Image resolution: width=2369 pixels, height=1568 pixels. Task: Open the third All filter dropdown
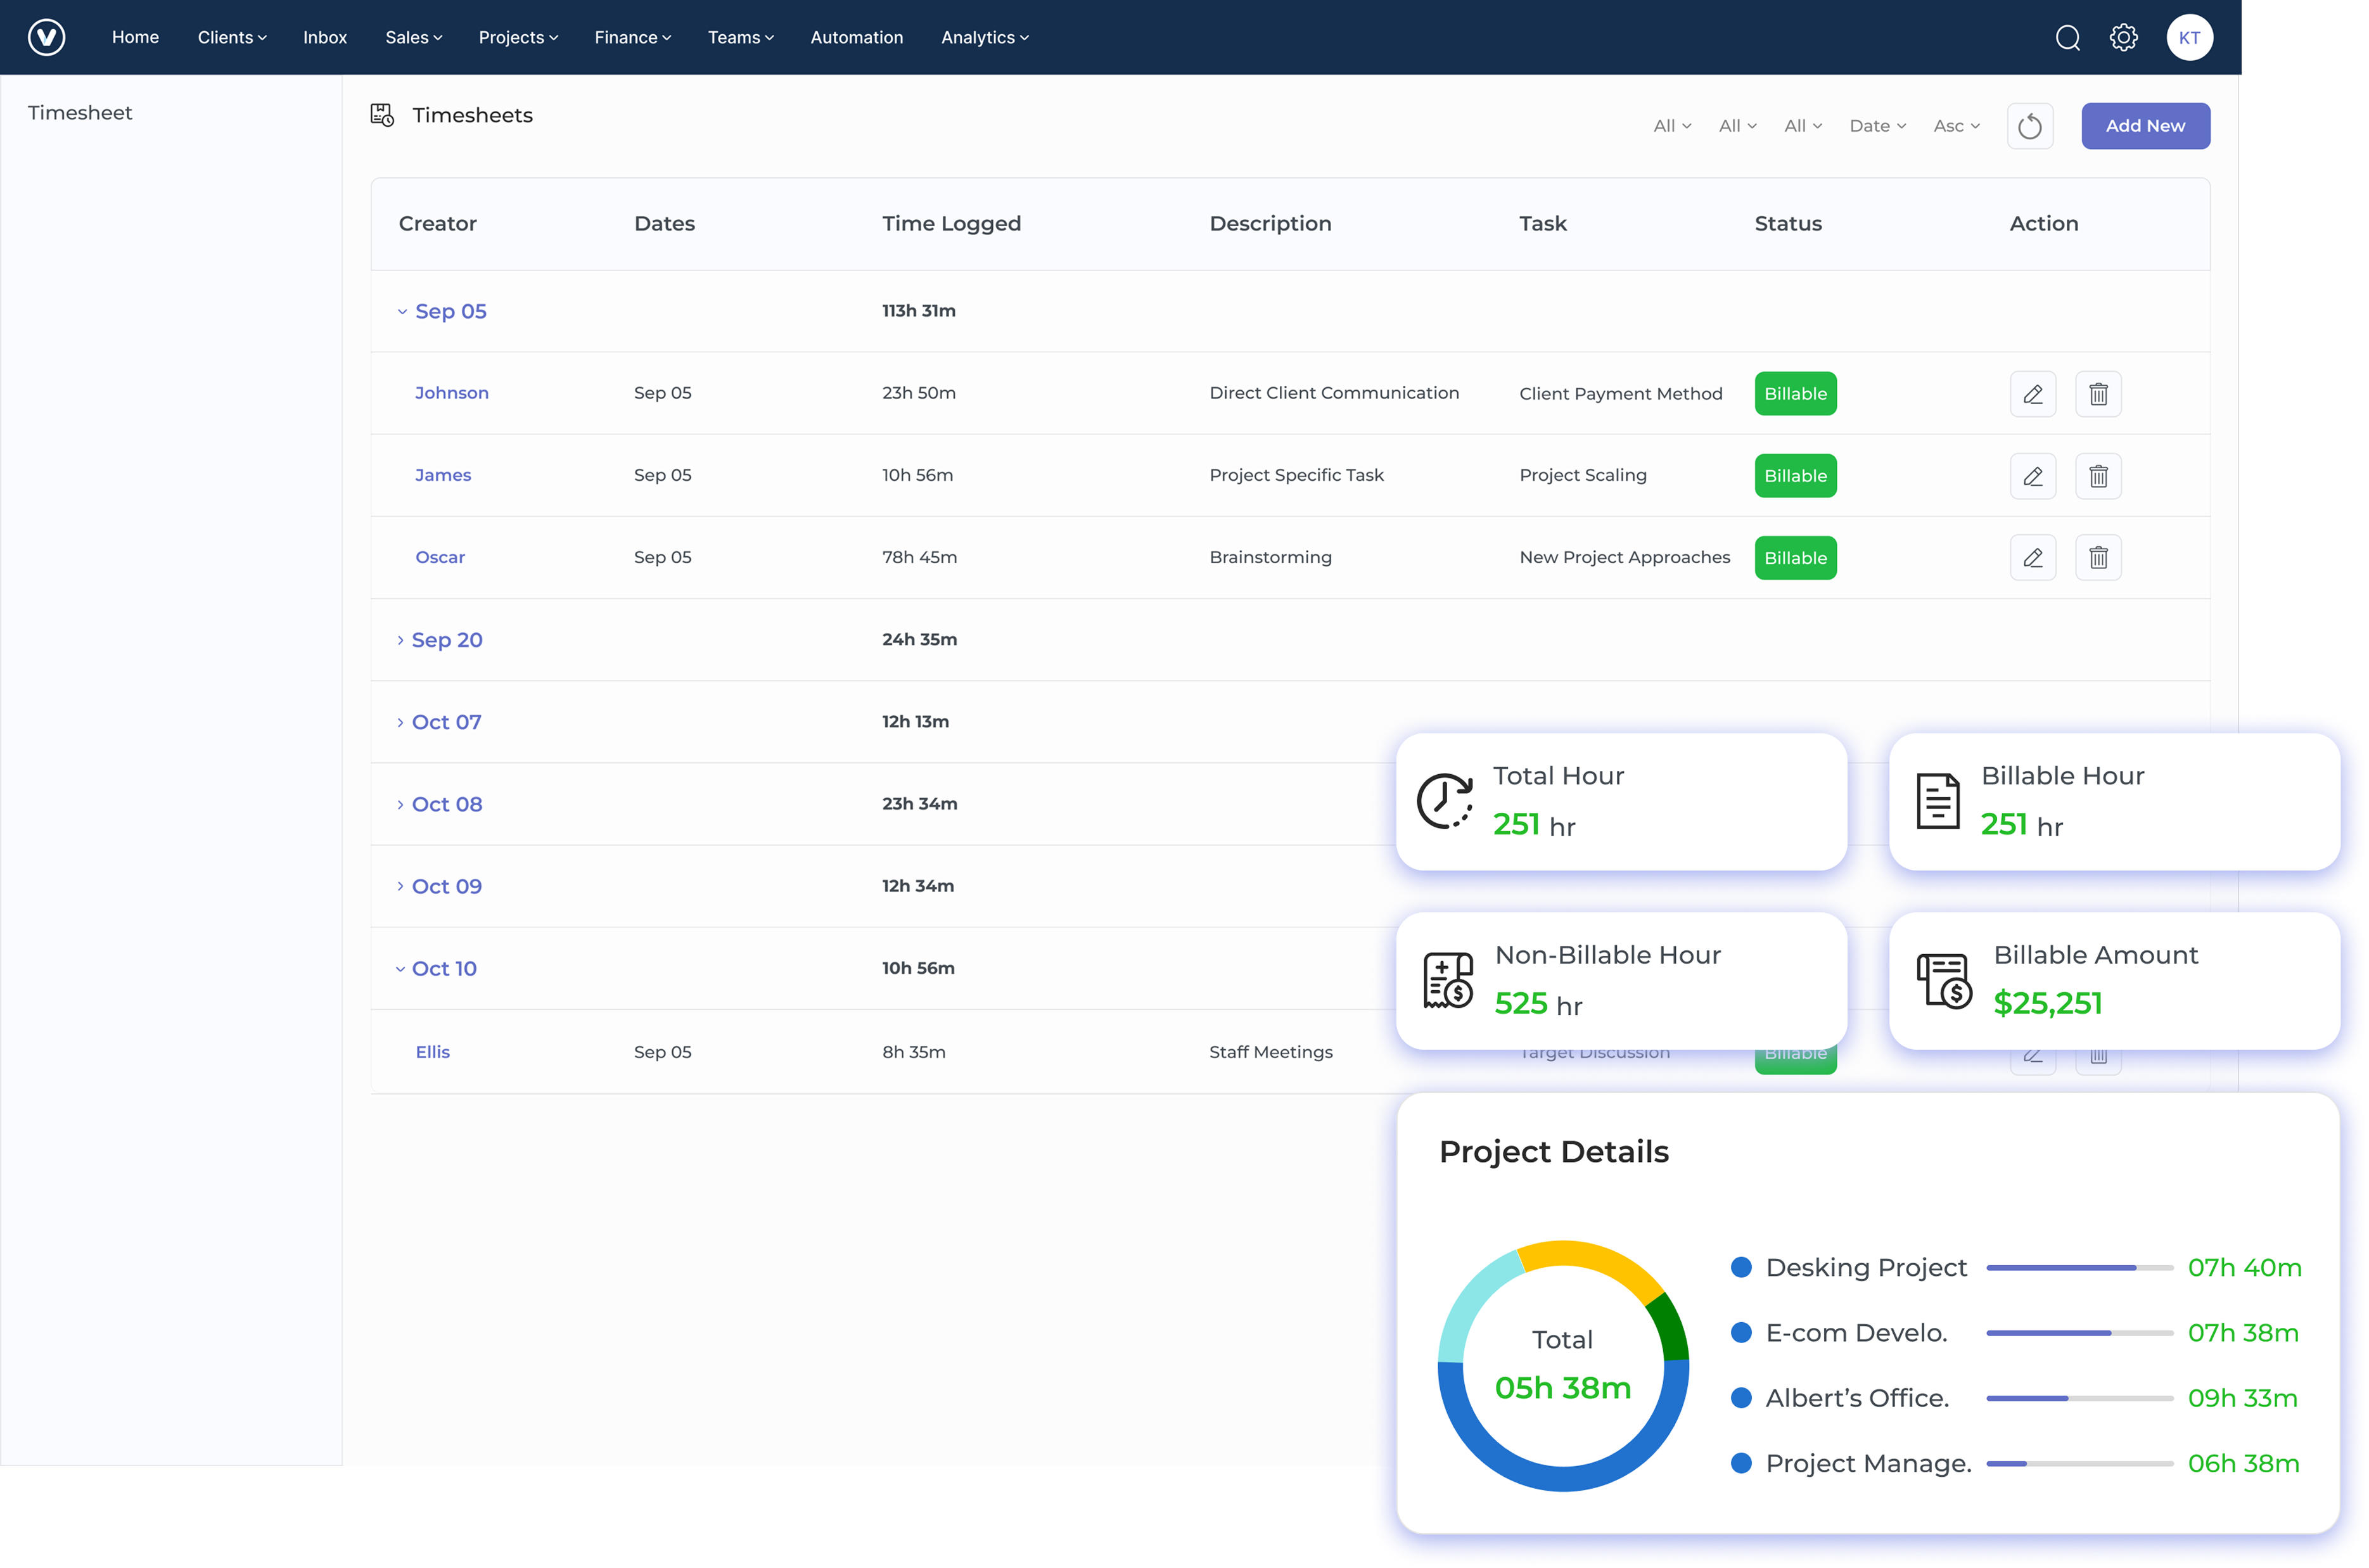[x=1803, y=126]
